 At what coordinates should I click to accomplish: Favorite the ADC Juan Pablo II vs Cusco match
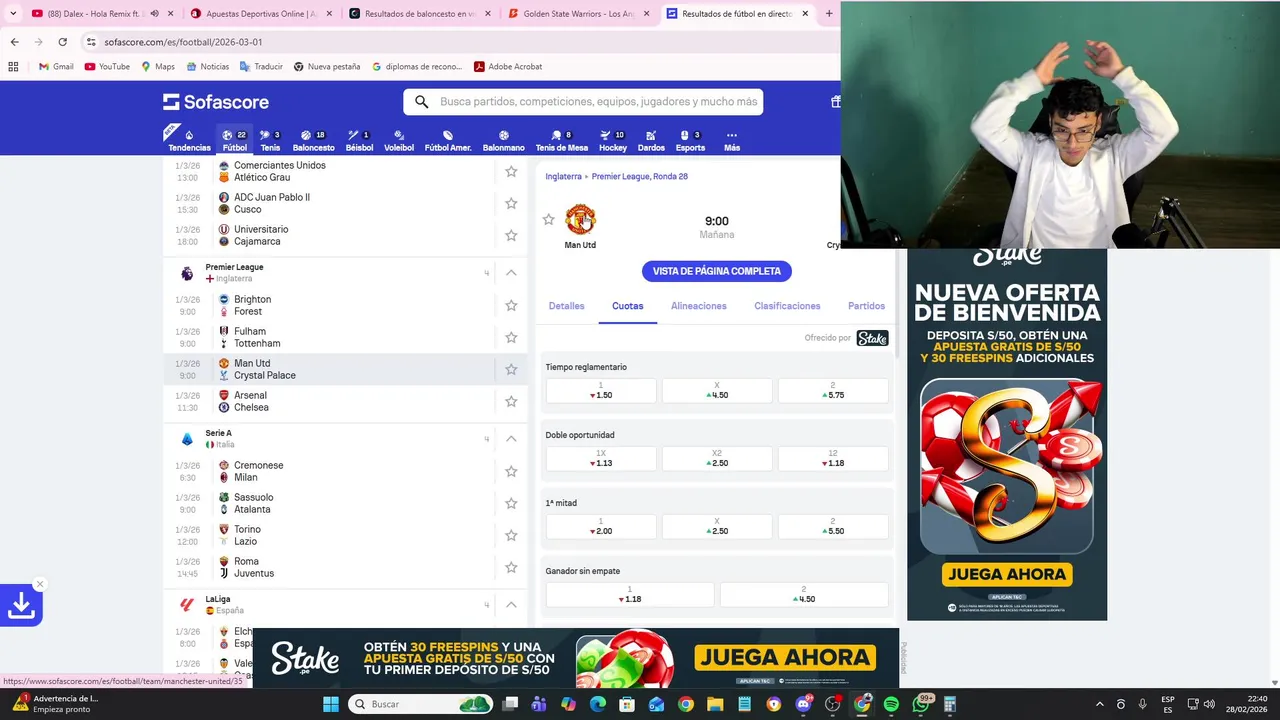tap(511, 203)
